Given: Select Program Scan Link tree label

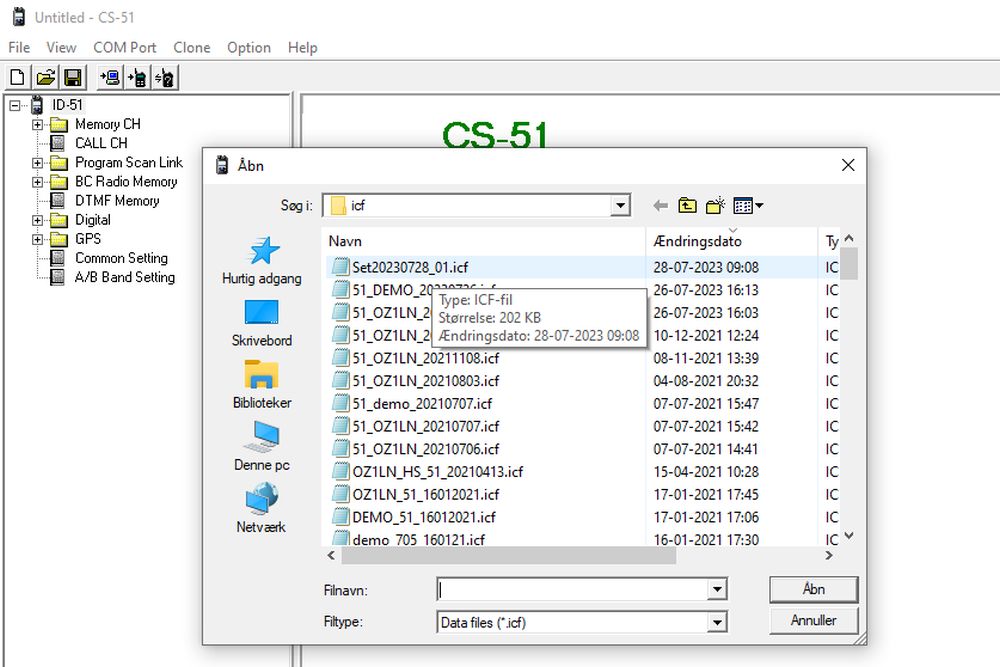Looking at the screenshot, I should click(x=129, y=163).
